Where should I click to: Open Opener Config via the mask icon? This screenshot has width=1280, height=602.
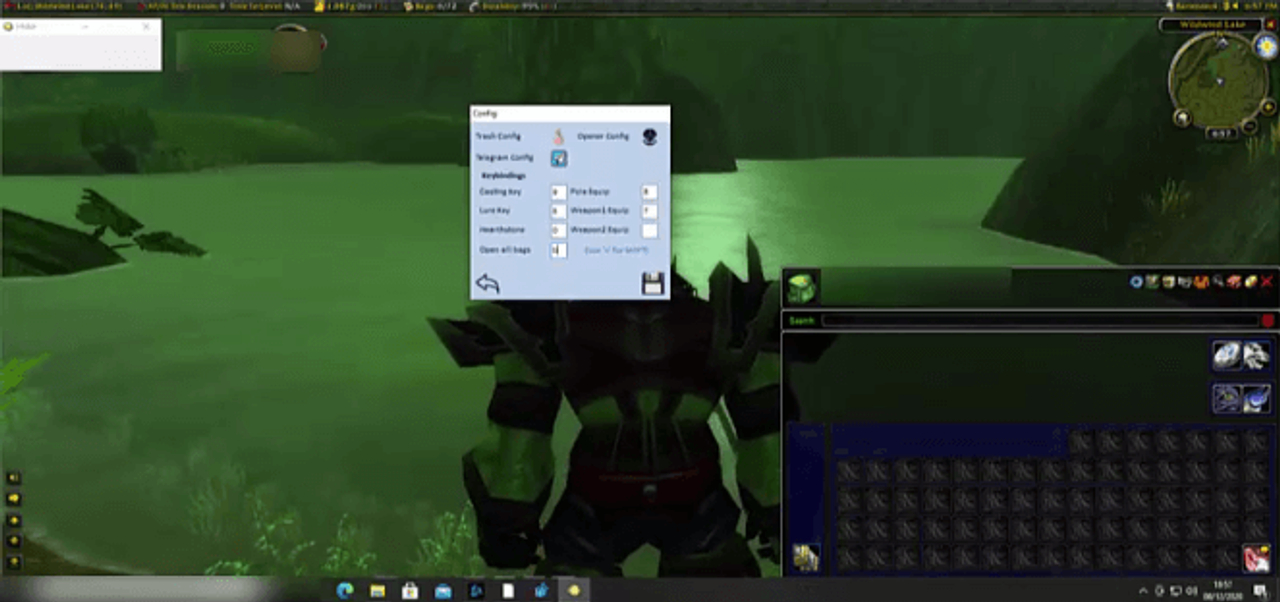[x=649, y=136]
